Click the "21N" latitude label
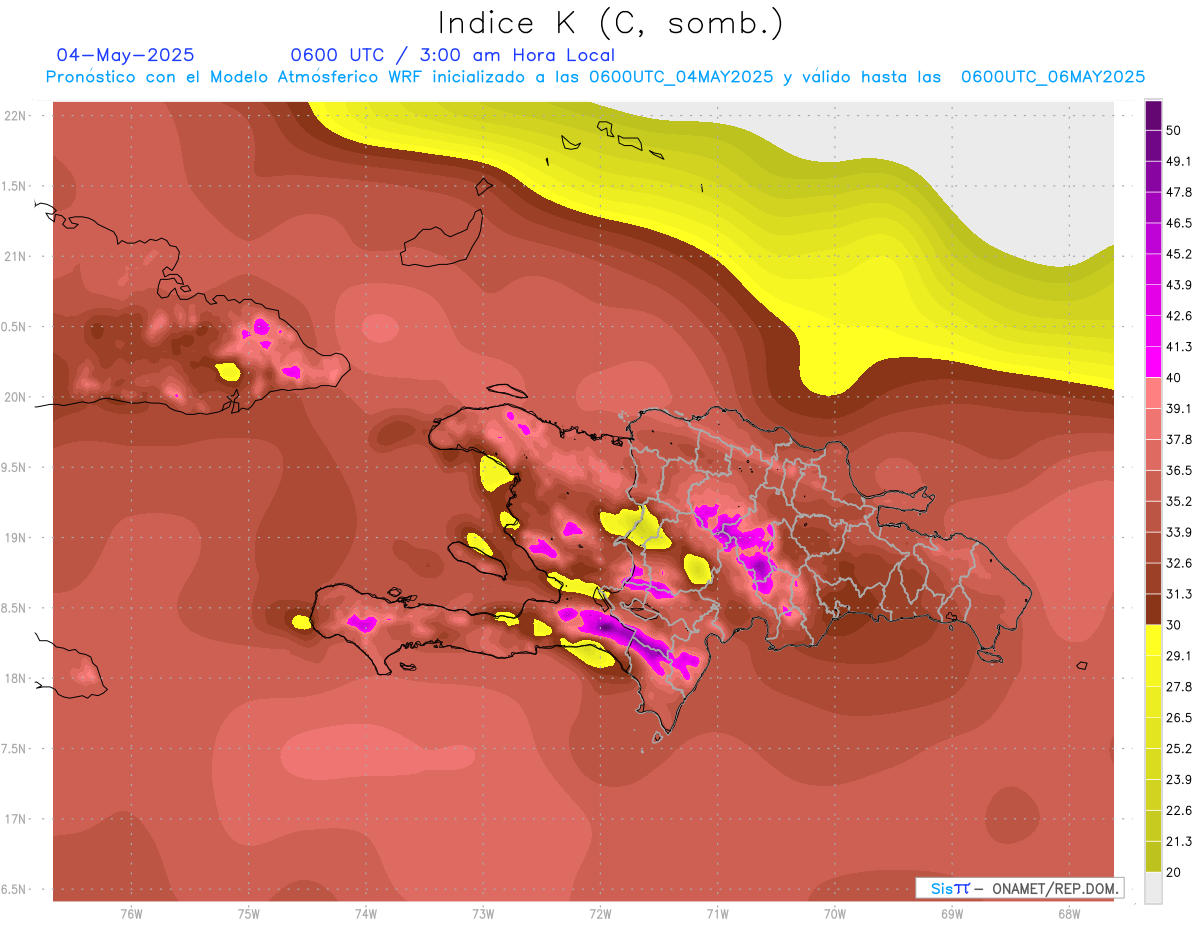Viewport: 1200px width, 927px height. (15, 256)
